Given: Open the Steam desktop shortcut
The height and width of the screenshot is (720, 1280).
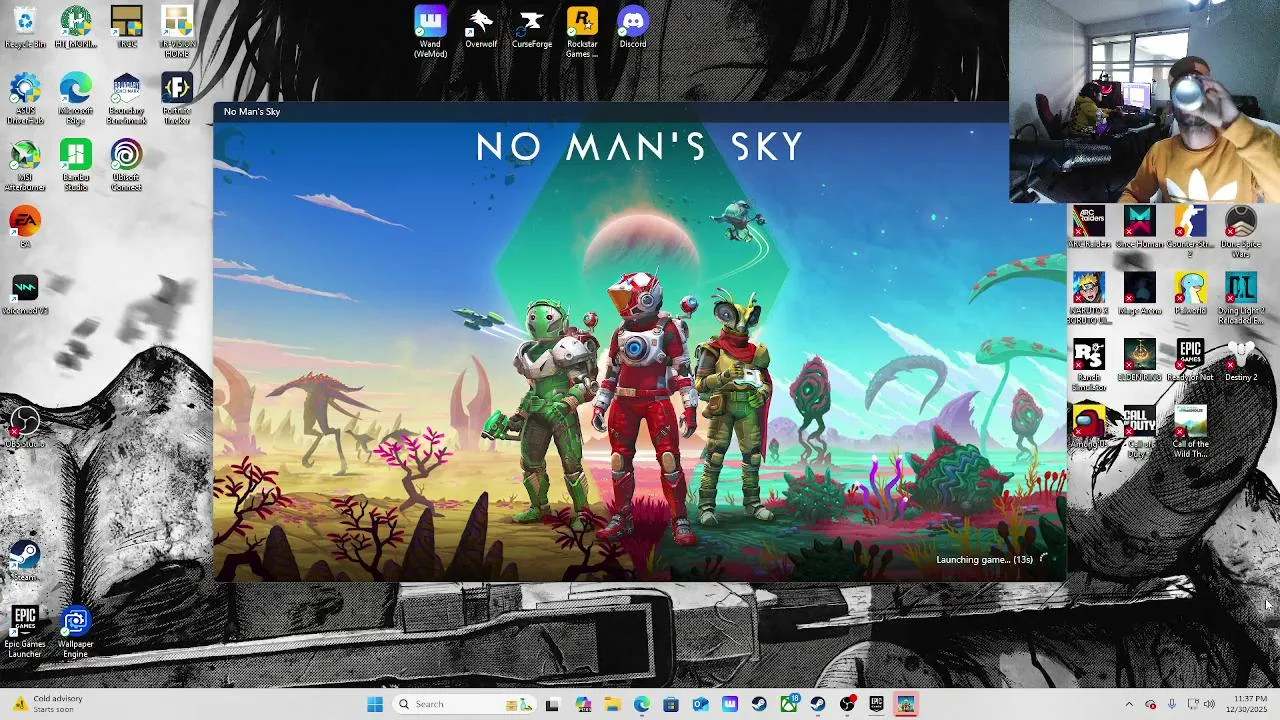Looking at the screenshot, I should pos(25,561).
